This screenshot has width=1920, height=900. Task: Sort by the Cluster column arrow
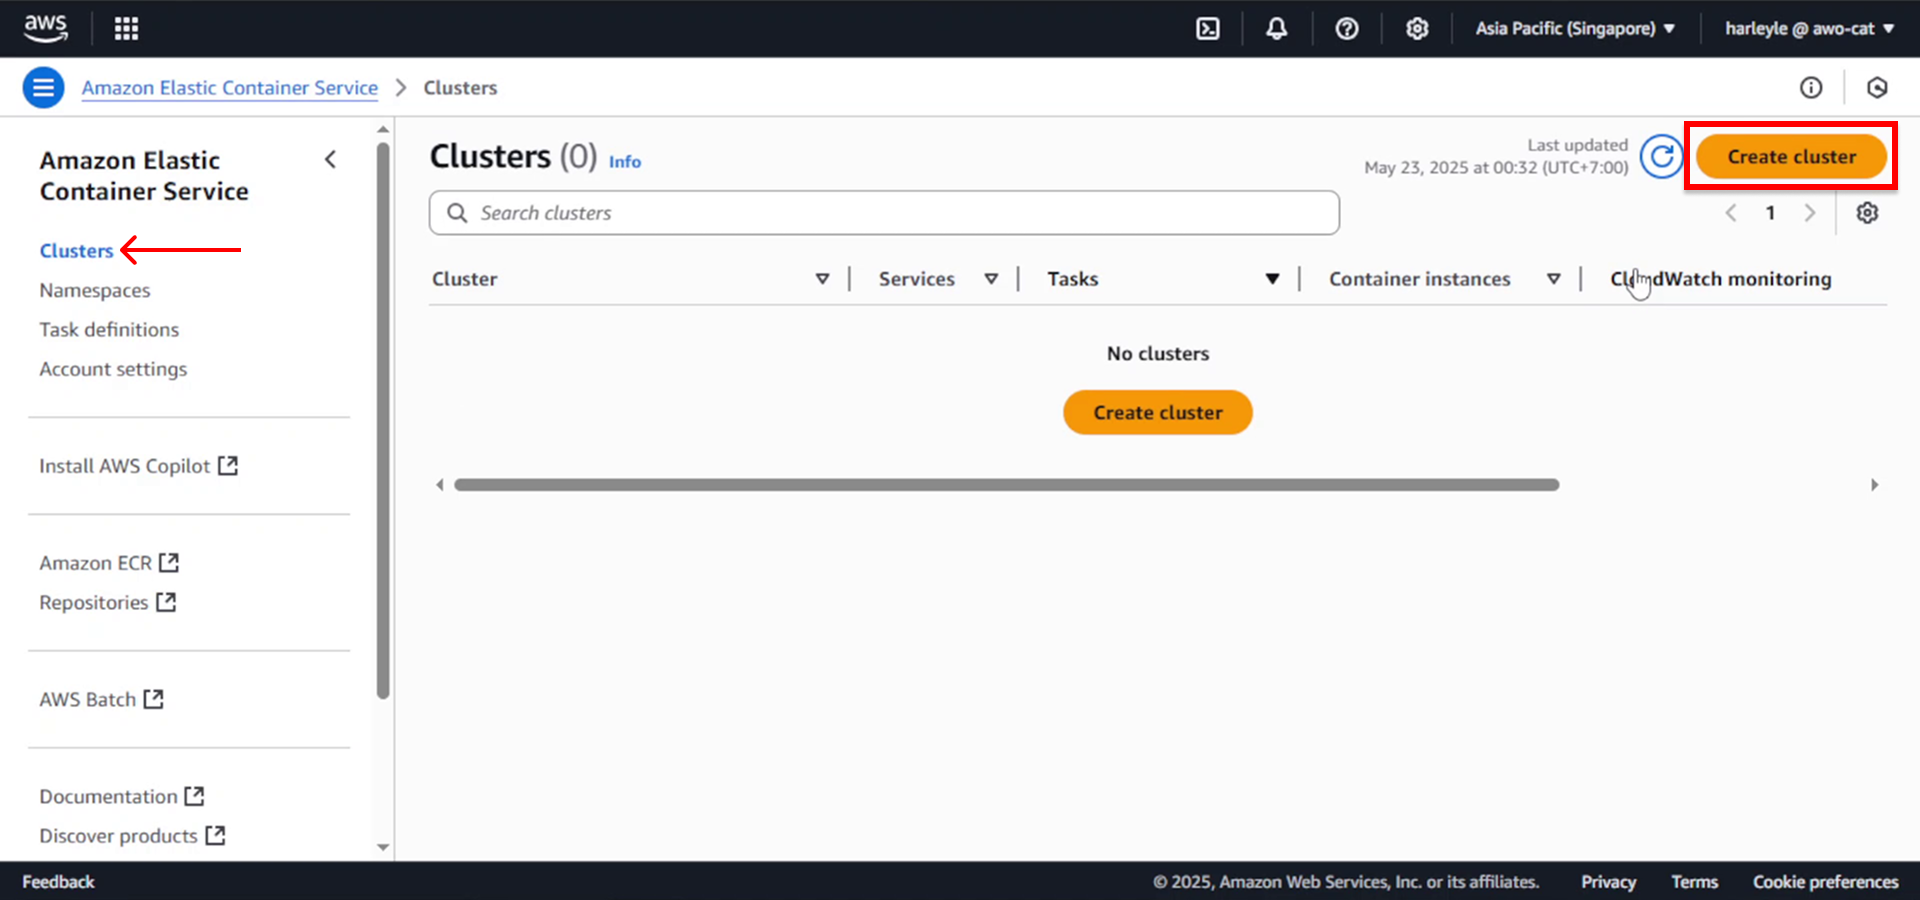pyautogui.click(x=822, y=279)
